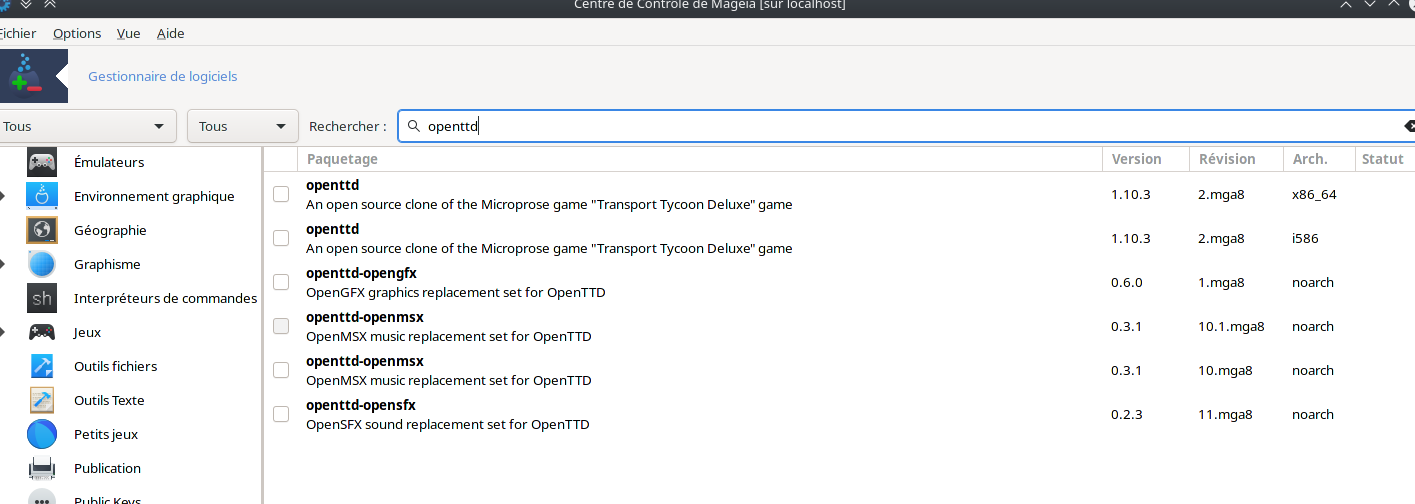Click the 10.1.mga8 revision cell

pos(1231,326)
